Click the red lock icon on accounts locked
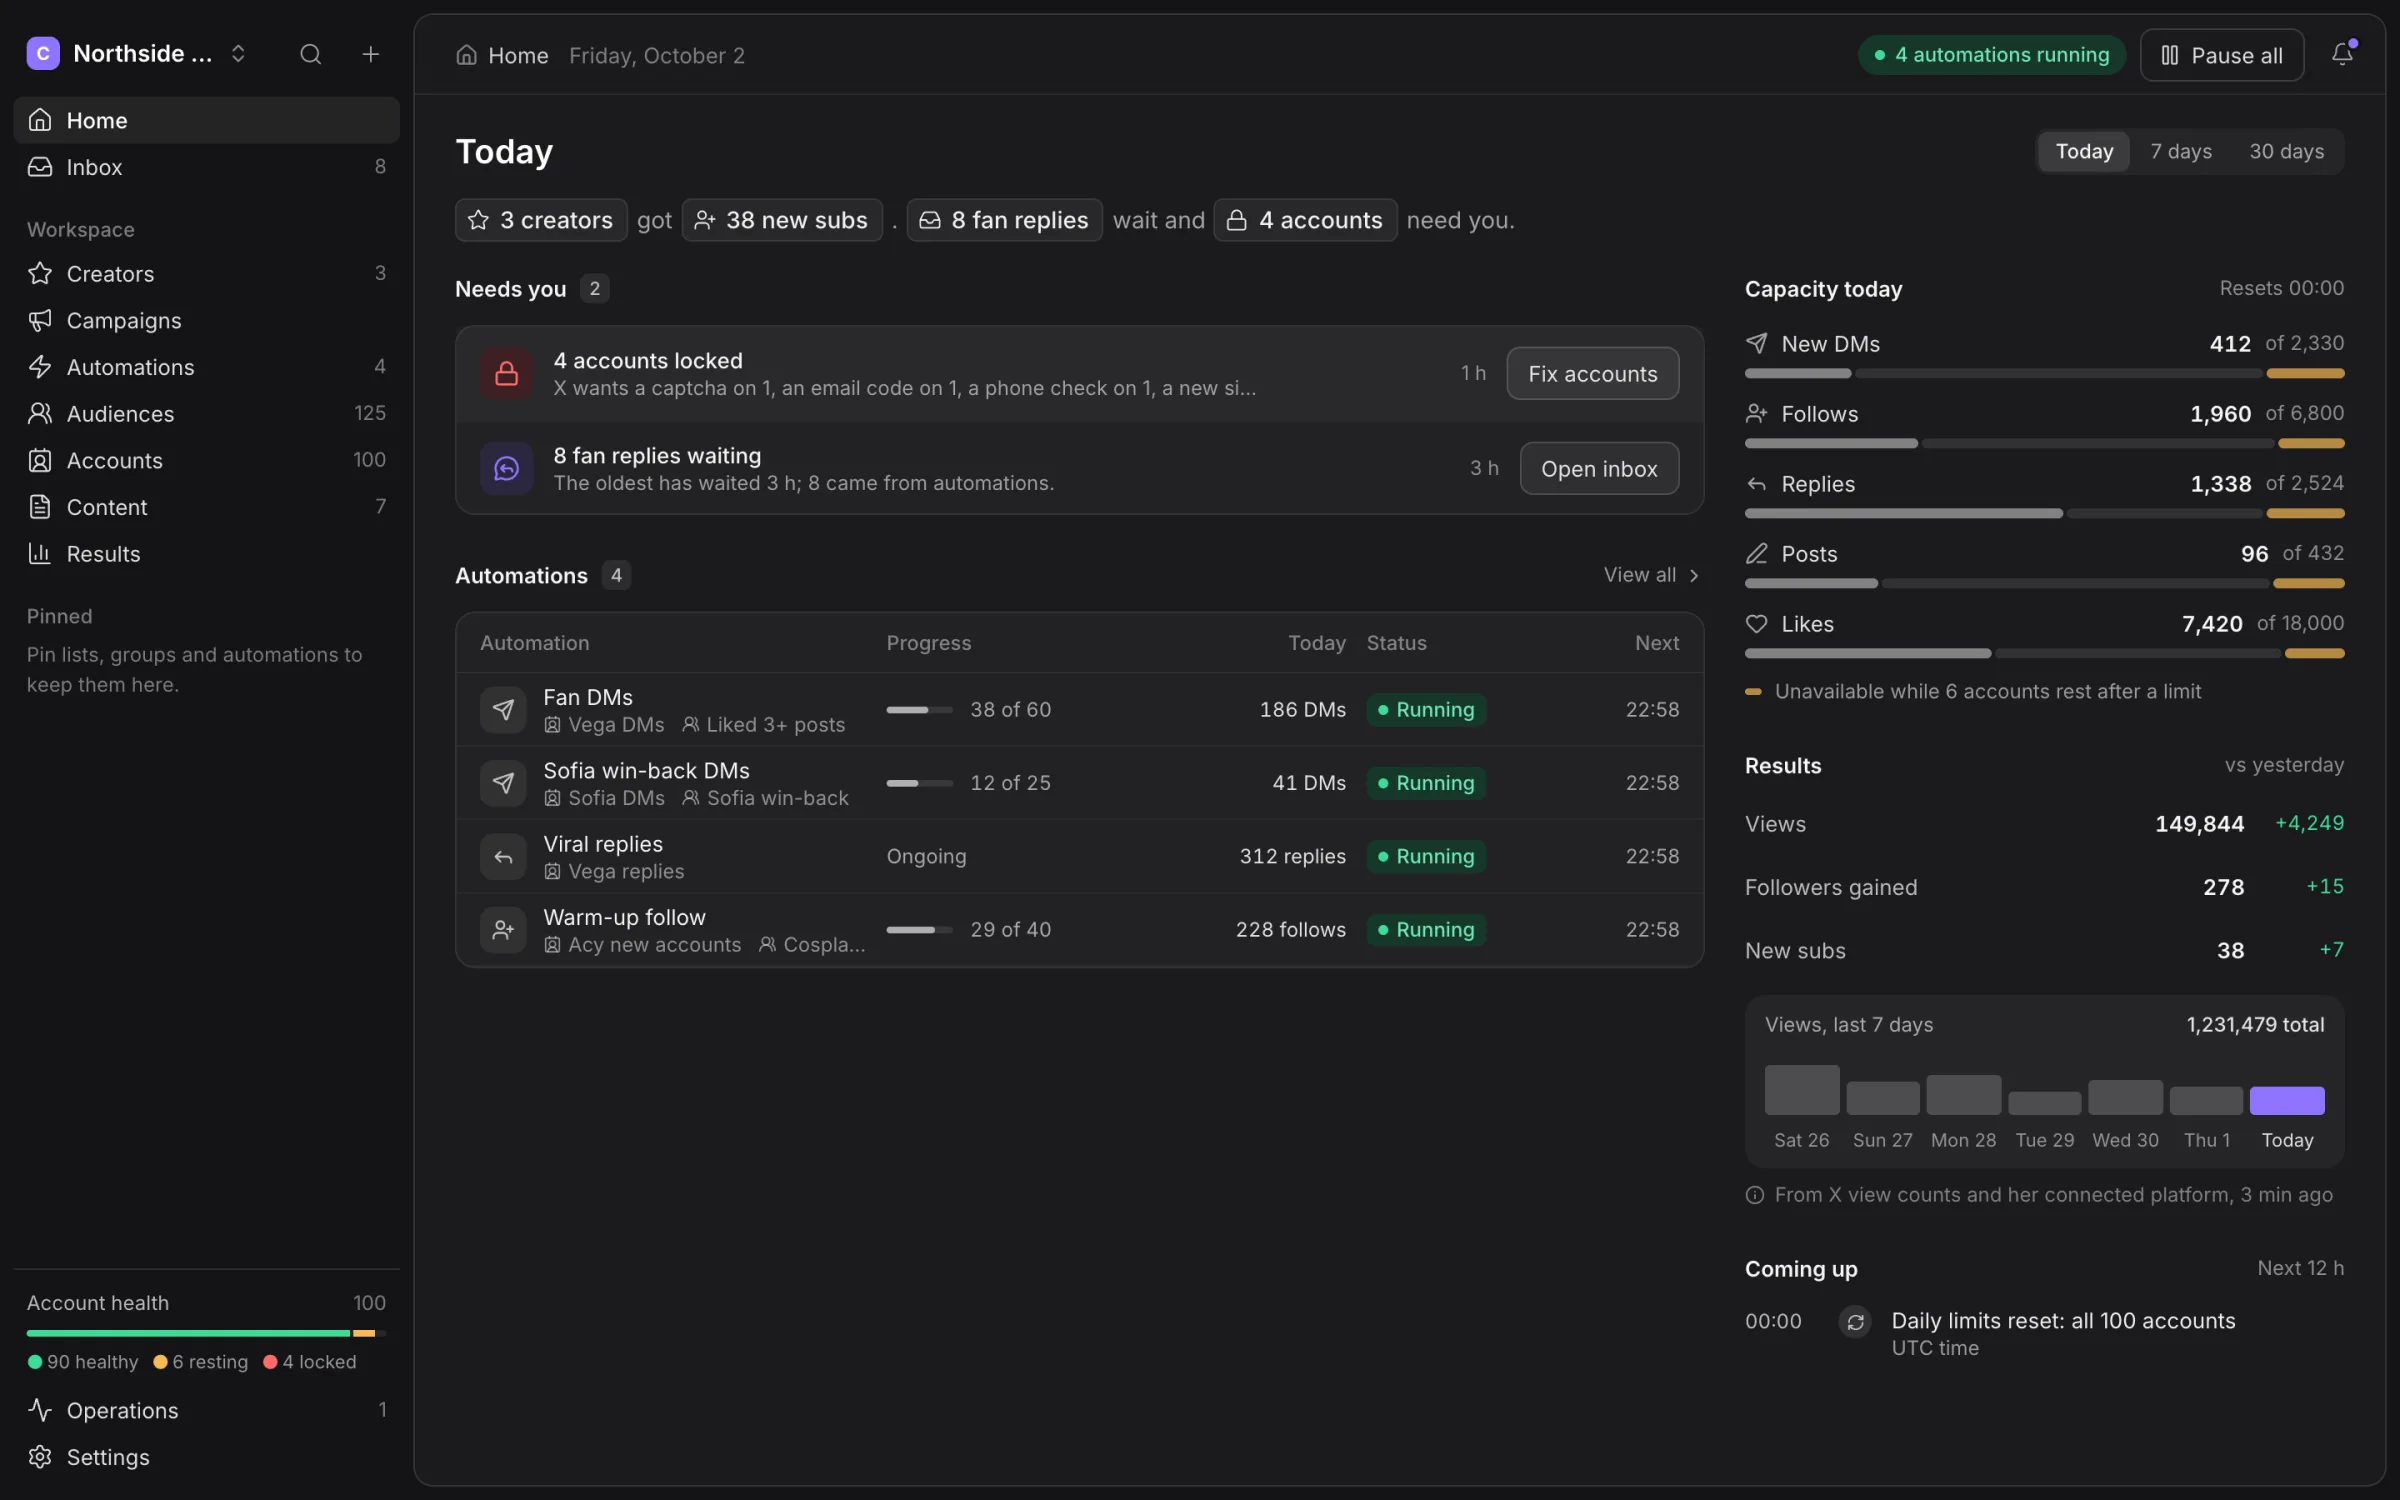 507,373
